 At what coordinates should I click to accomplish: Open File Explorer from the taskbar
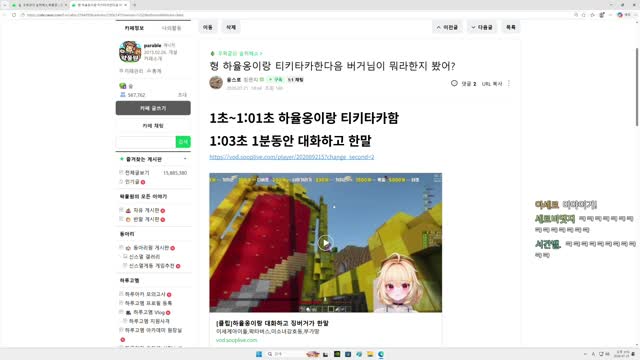[370, 354]
